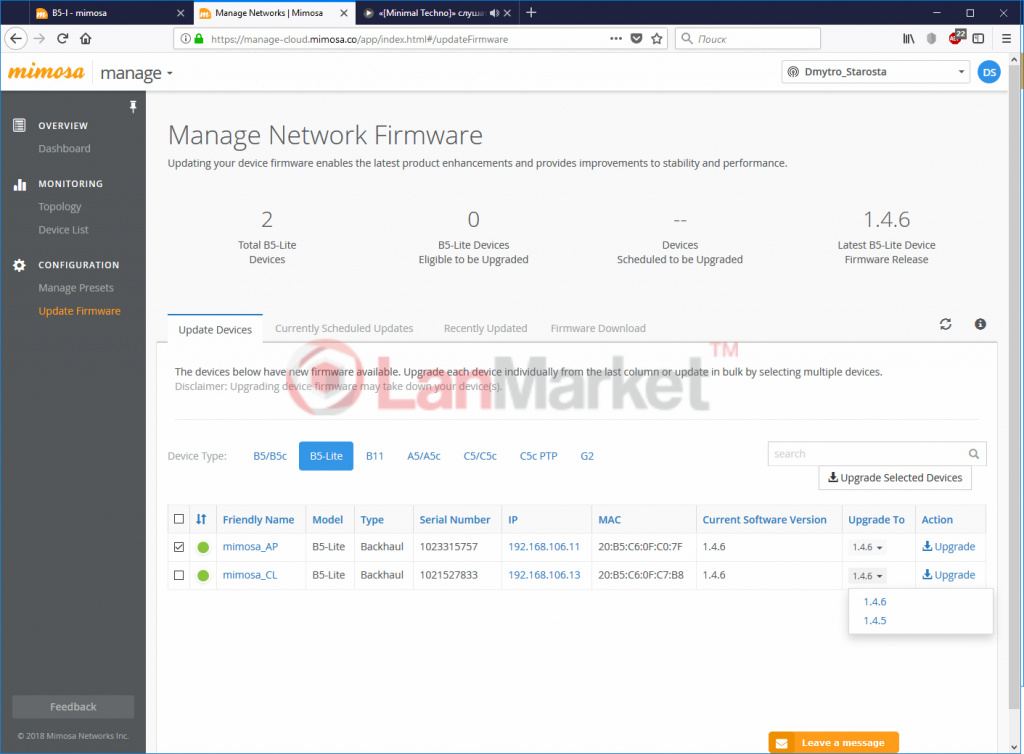Click the device search input field
This screenshot has width=1024, height=754.
(x=865, y=453)
